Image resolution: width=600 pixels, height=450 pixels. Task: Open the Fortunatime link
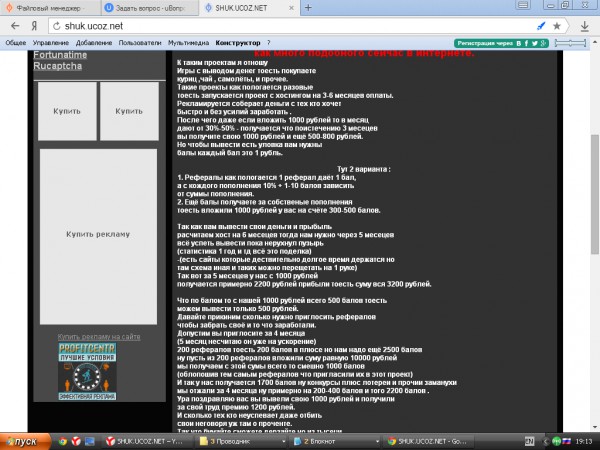pyautogui.click(x=60, y=55)
